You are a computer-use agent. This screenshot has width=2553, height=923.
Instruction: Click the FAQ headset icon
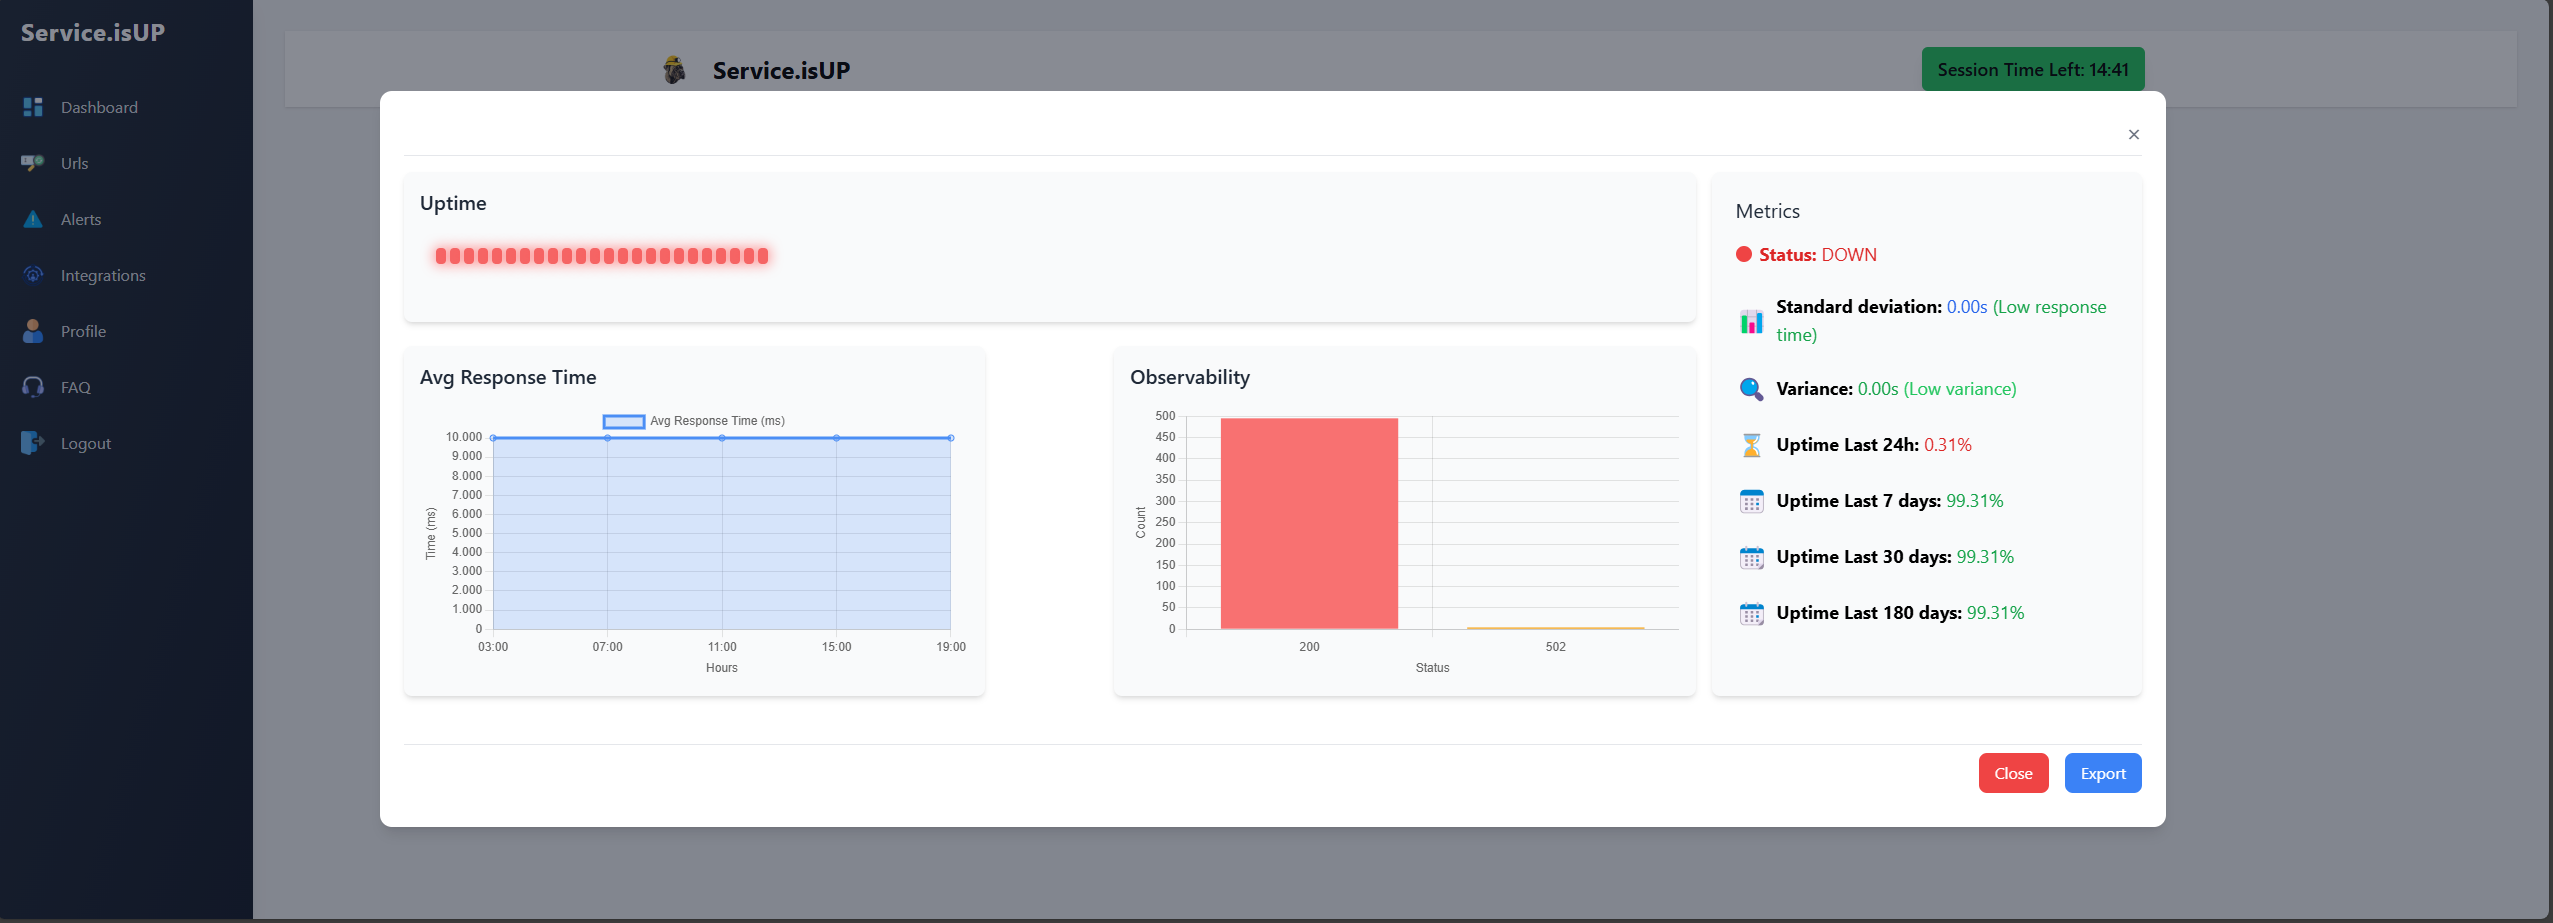(33, 387)
